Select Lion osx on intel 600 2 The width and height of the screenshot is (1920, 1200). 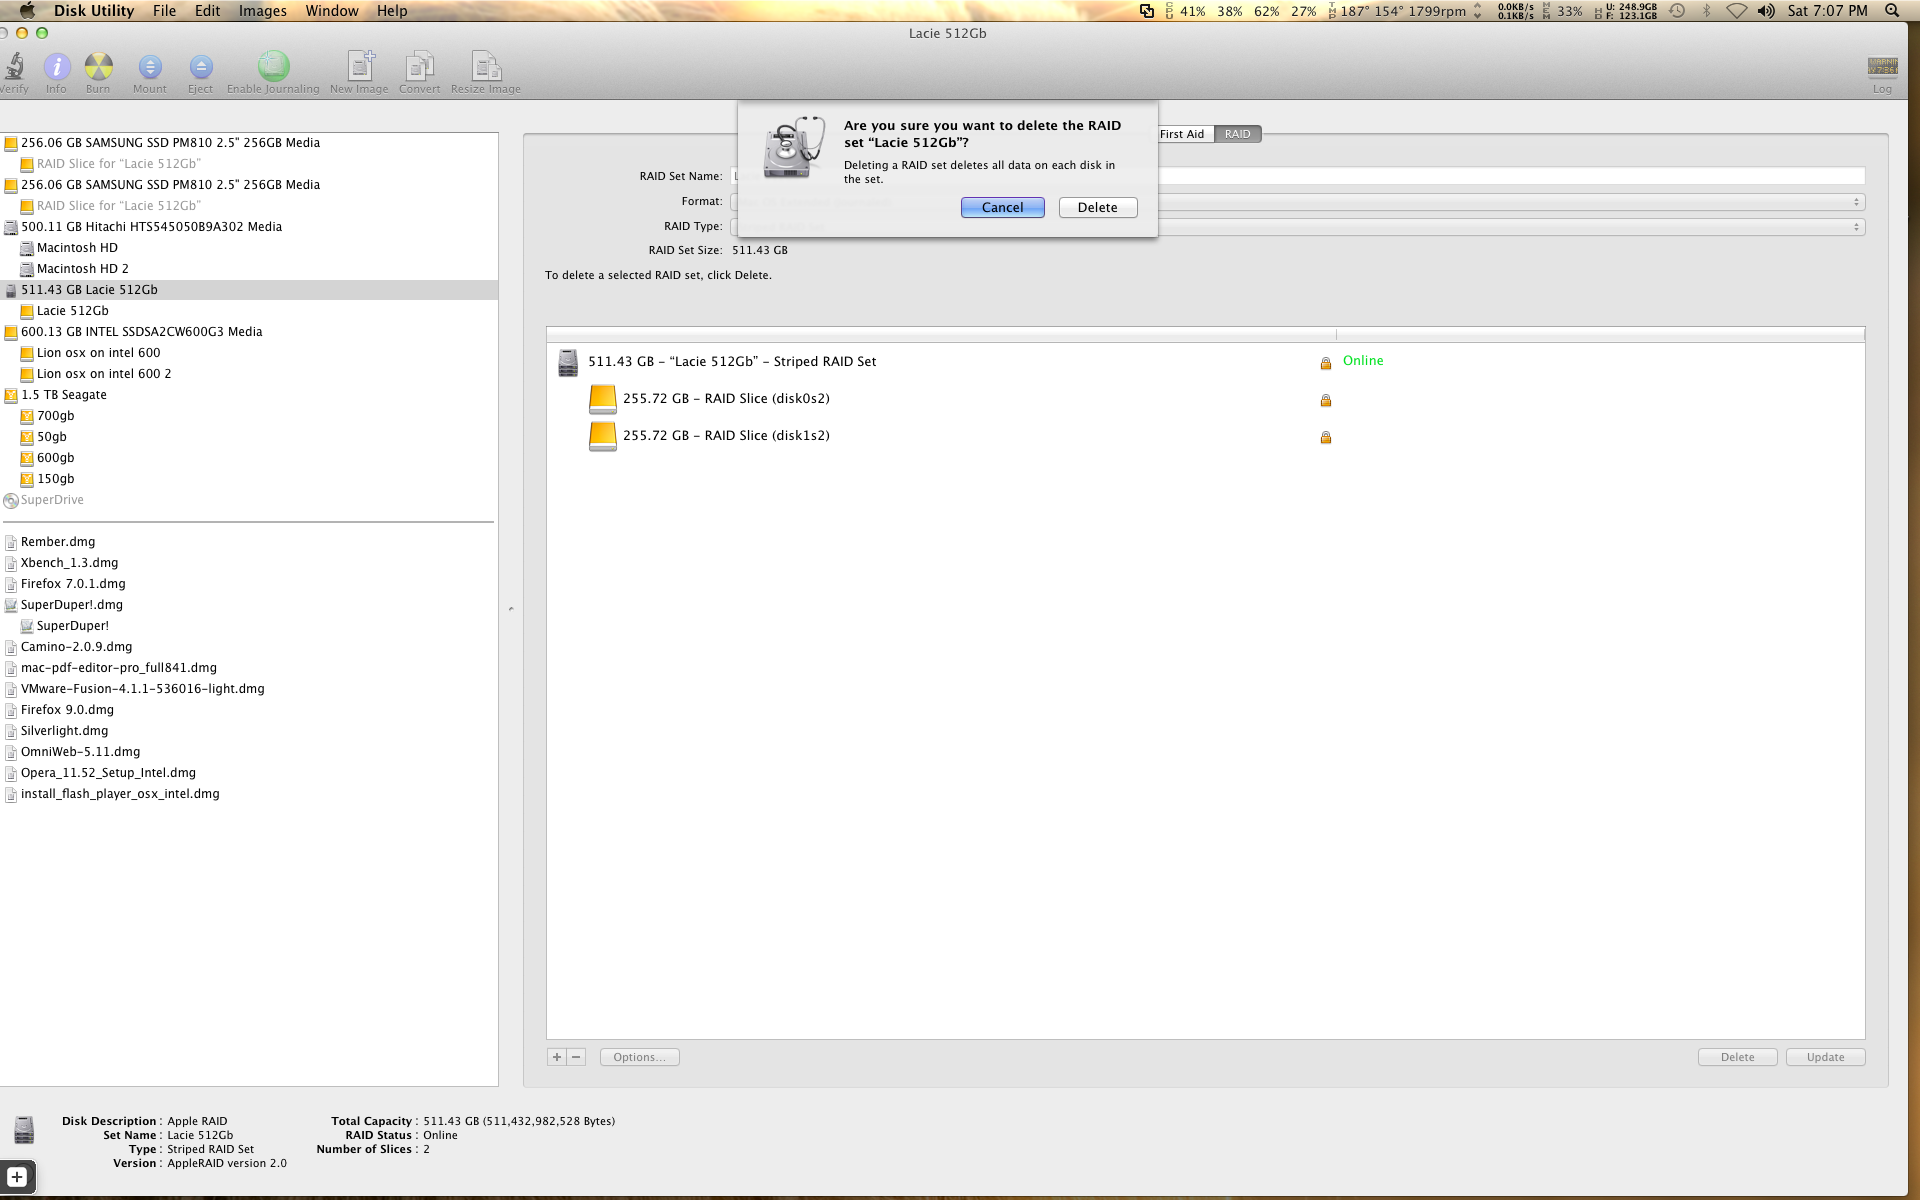(104, 374)
